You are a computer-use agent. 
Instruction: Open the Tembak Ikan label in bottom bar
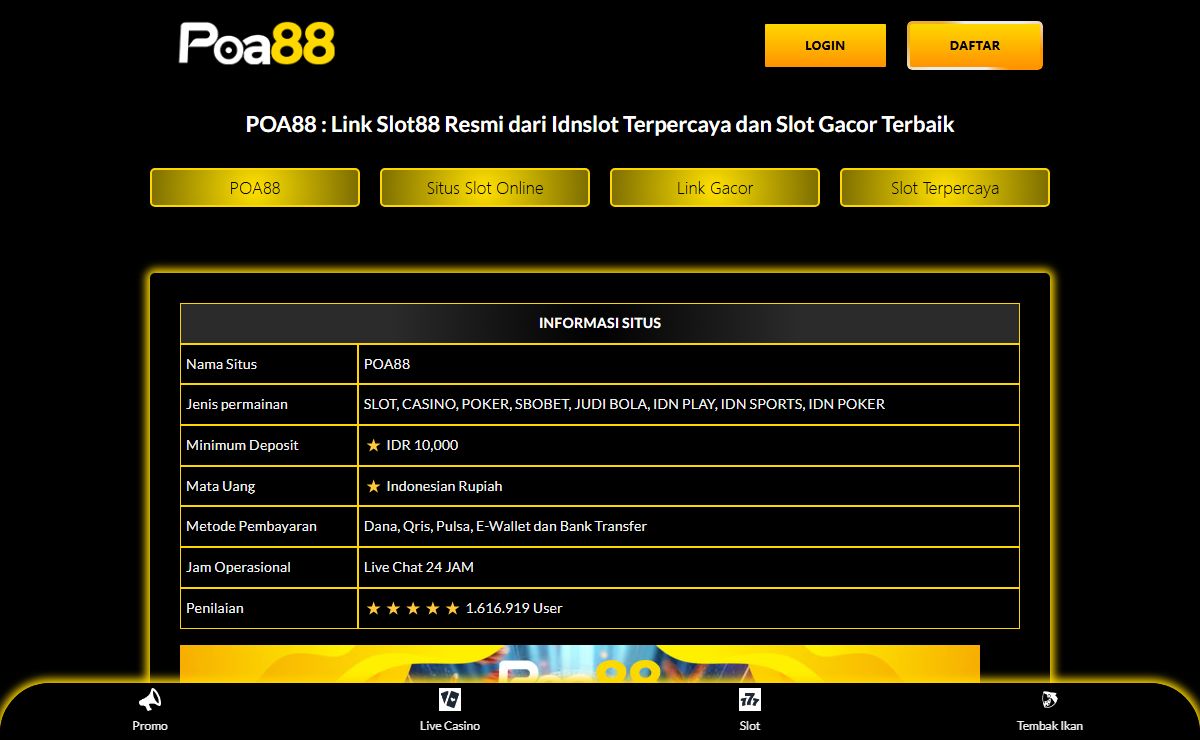[x=1050, y=726]
